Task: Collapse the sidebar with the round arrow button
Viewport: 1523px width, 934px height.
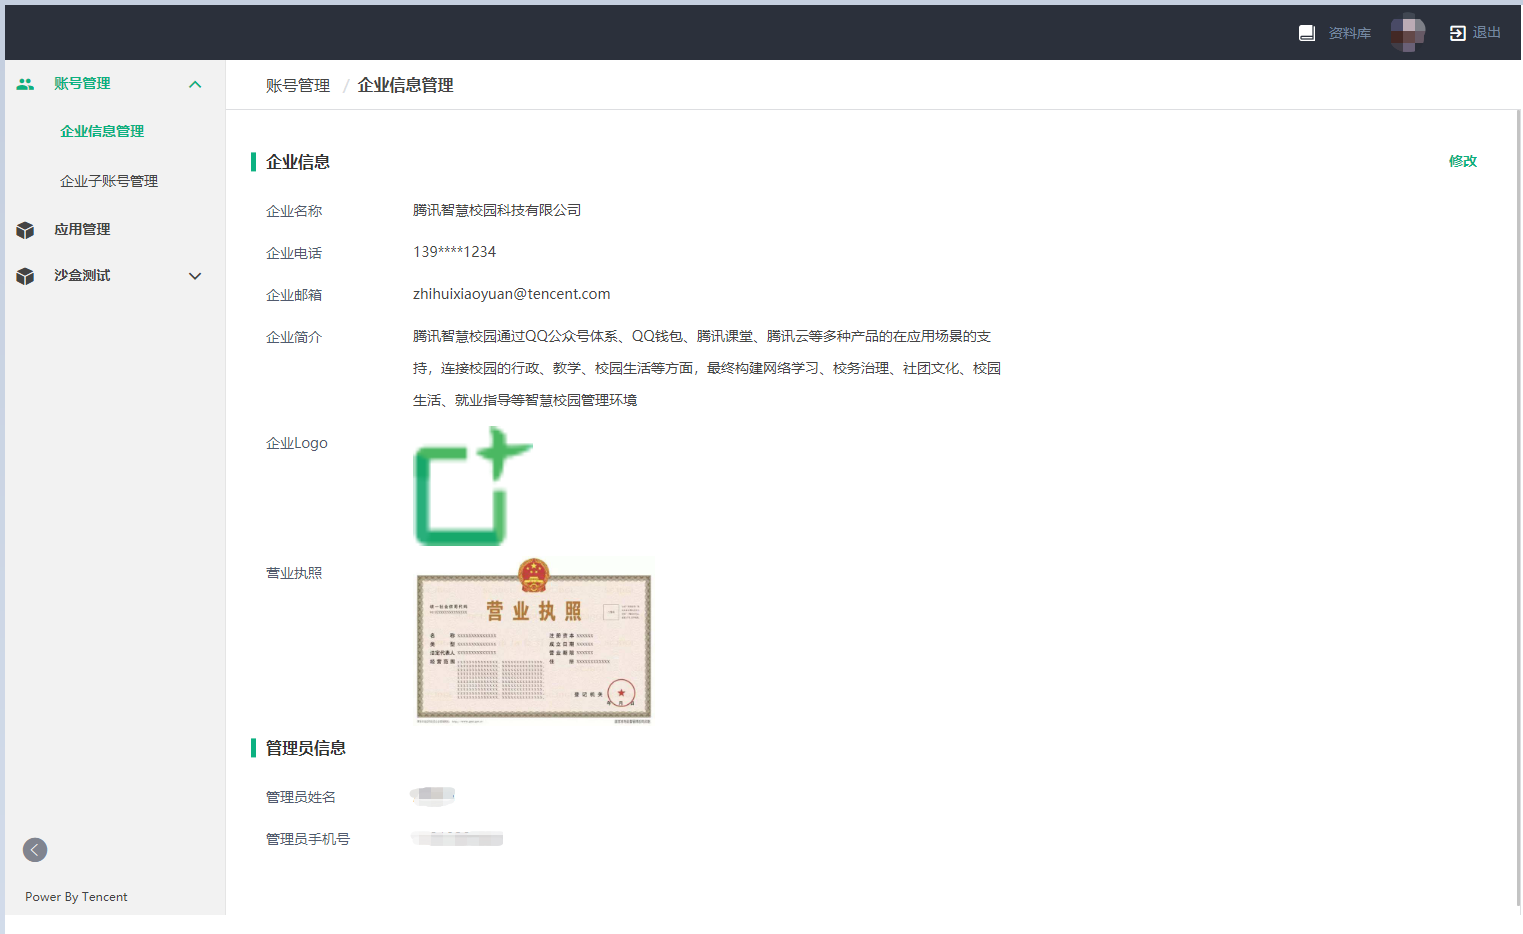Action: (35, 850)
